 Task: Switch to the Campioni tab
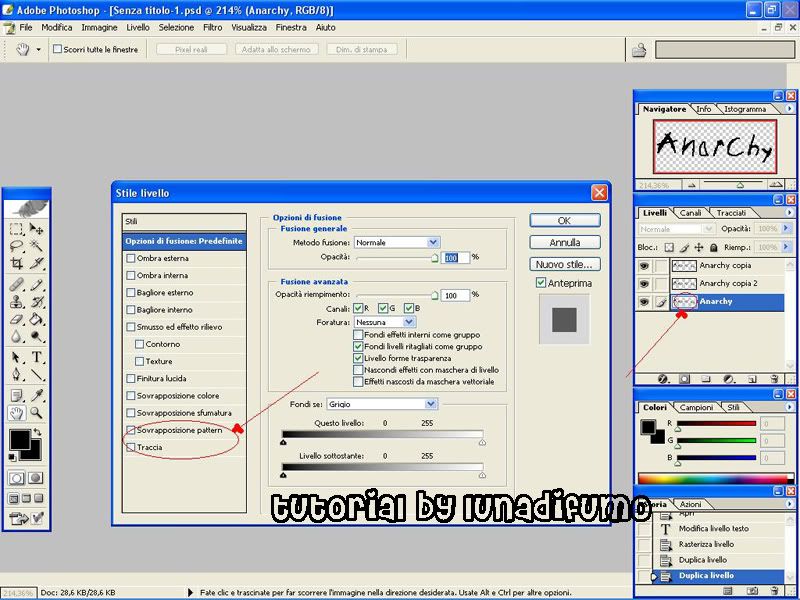tap(696, 407)
